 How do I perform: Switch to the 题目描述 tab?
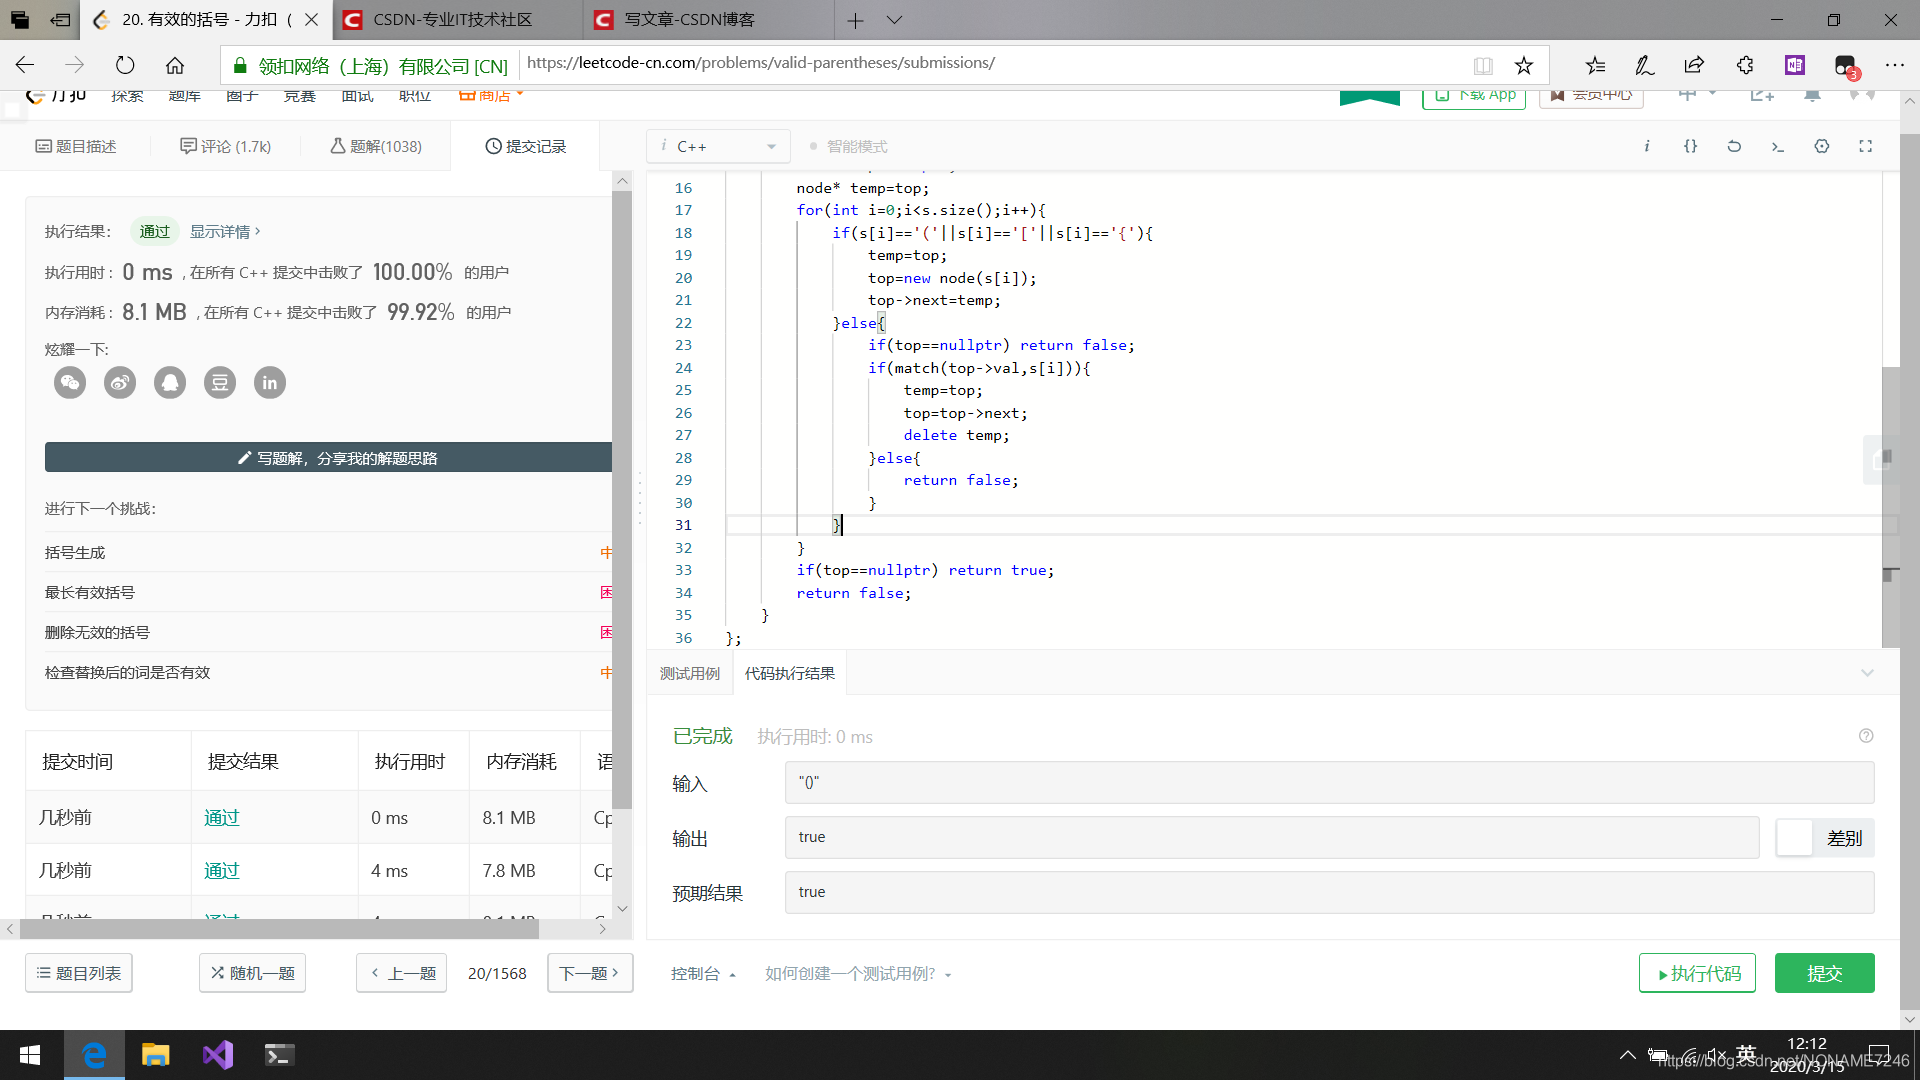point(76,146)
